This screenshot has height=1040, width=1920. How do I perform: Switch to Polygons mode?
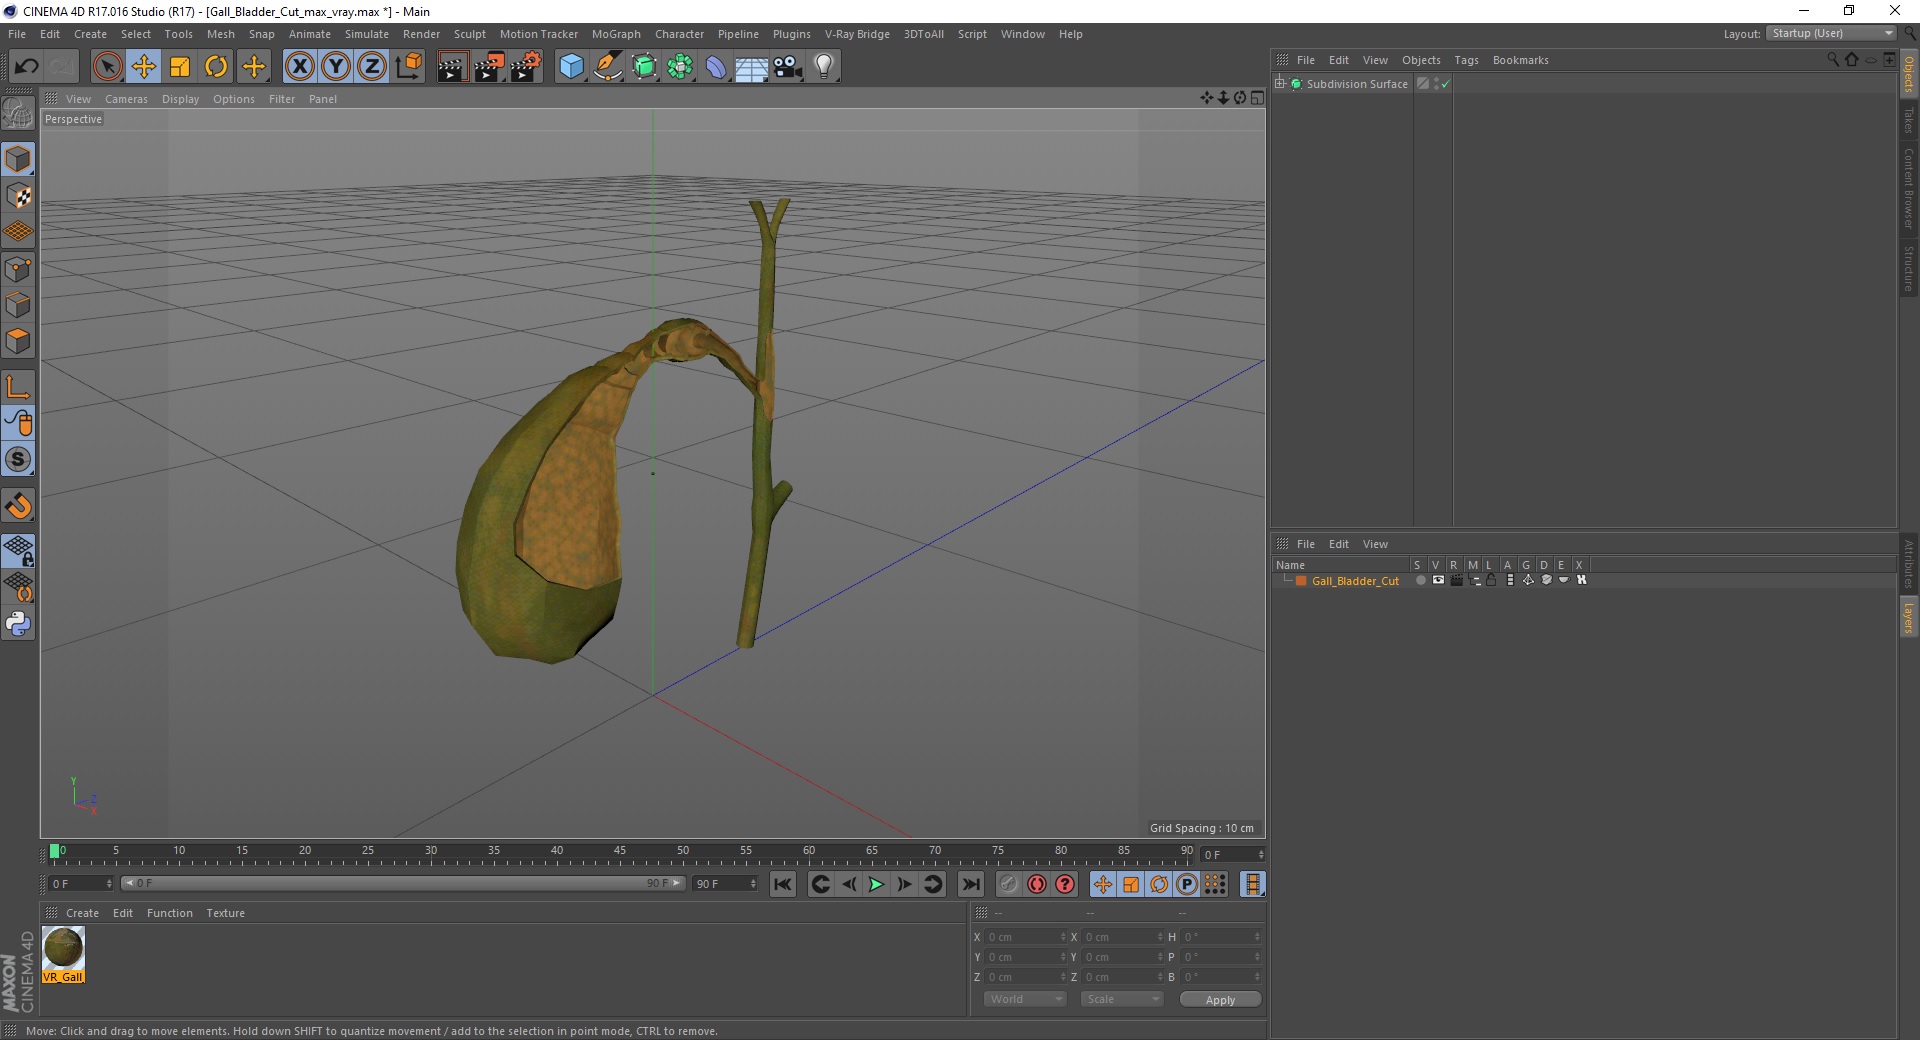[x=18, y=341]
